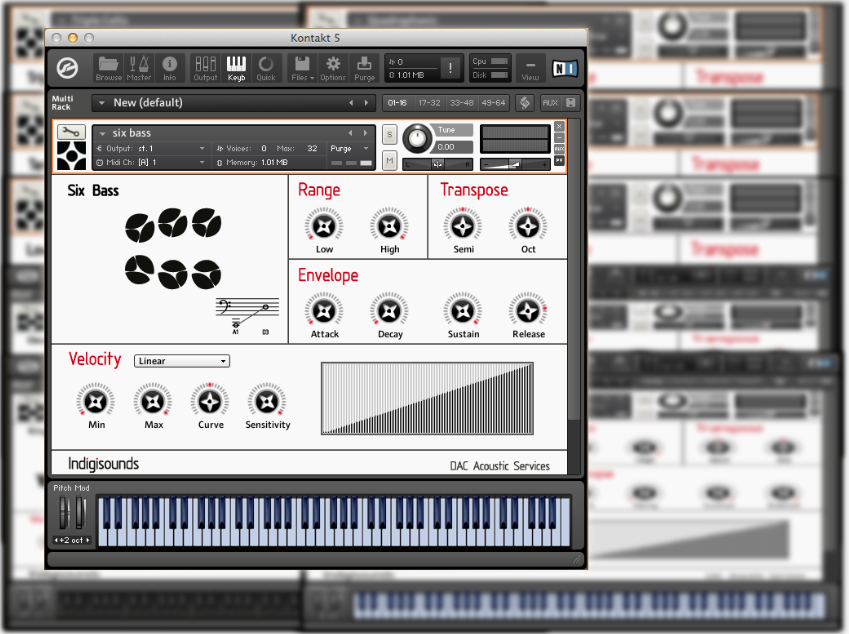Open the Options gear
The height and width of the screenshot is (634, 849).
click(x=333, y=67)
